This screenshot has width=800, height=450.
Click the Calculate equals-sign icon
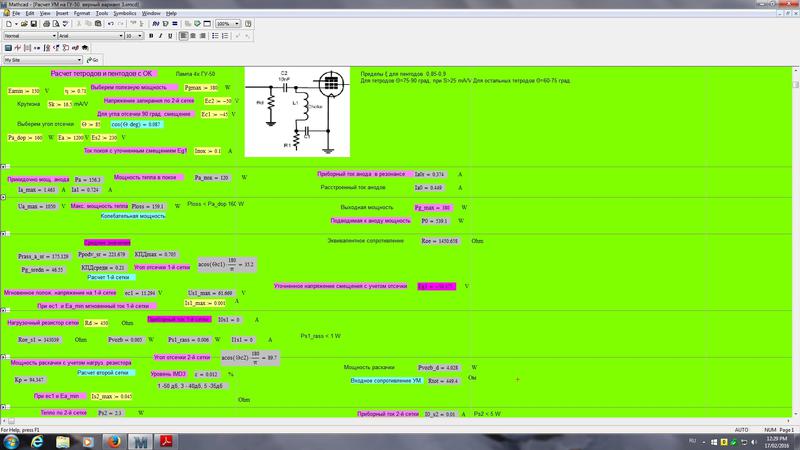point(174,23)
